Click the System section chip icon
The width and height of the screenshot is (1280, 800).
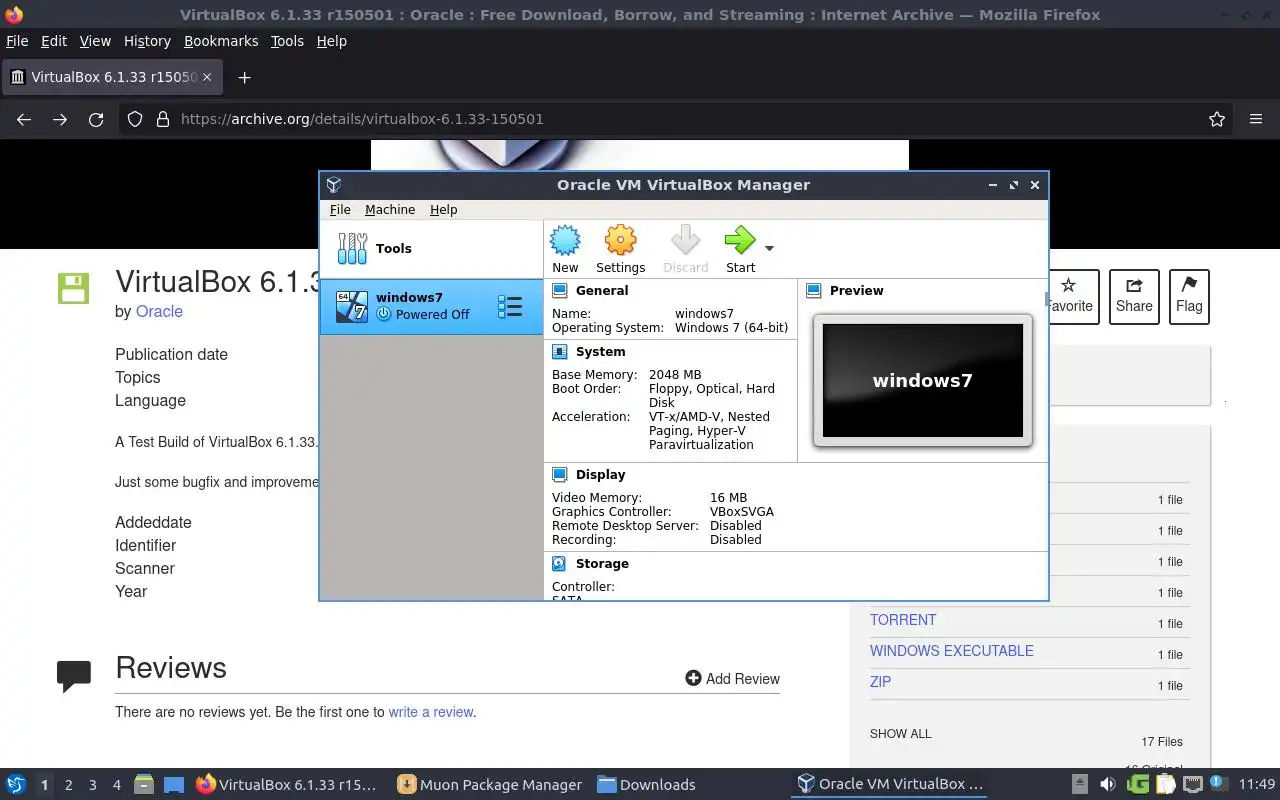[560, 352]
